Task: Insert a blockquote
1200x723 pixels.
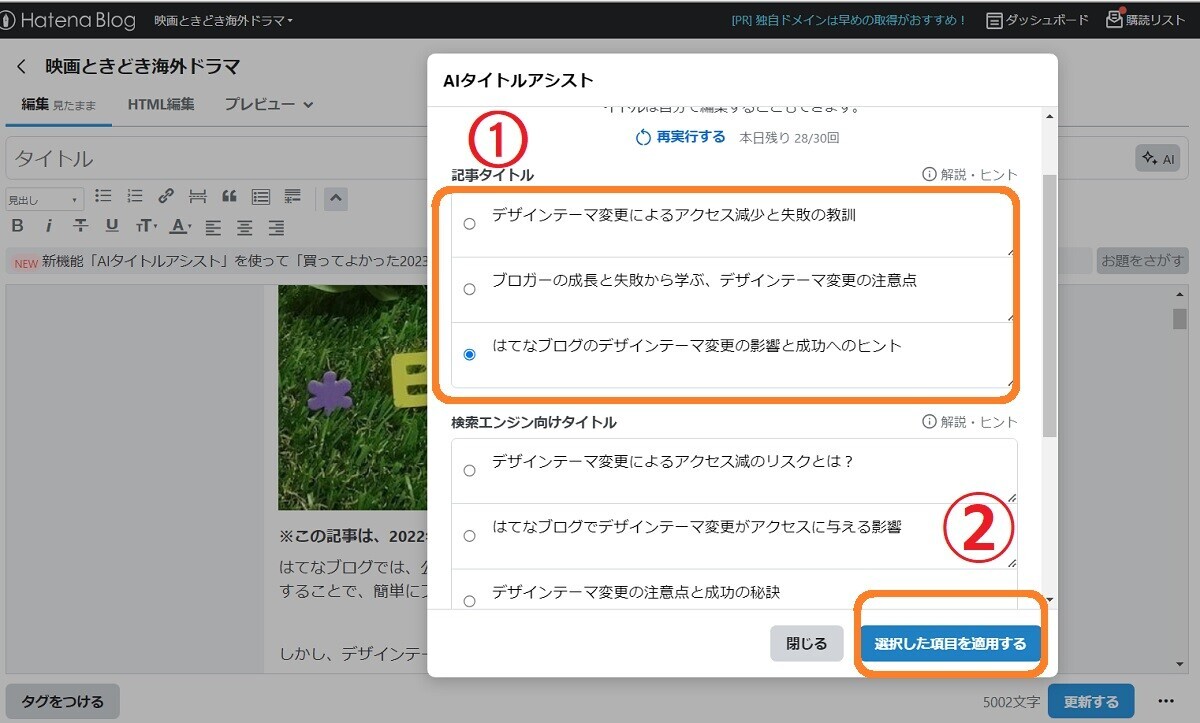Action: click(228, 196)
